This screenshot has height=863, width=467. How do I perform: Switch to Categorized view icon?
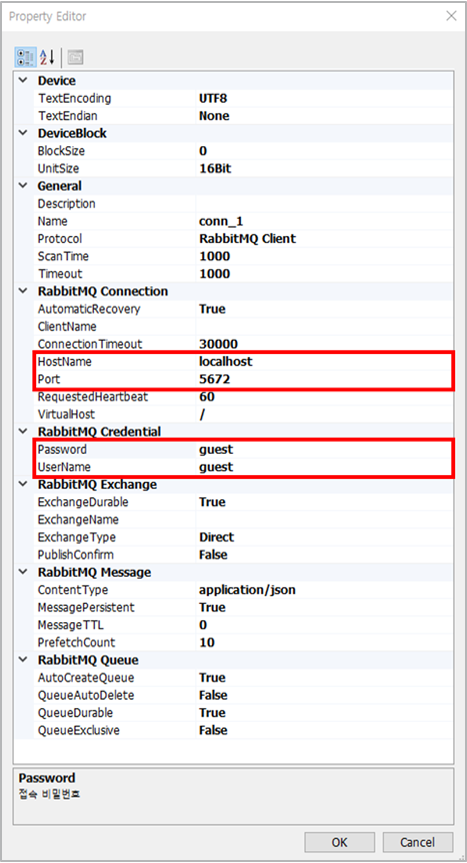26,57
